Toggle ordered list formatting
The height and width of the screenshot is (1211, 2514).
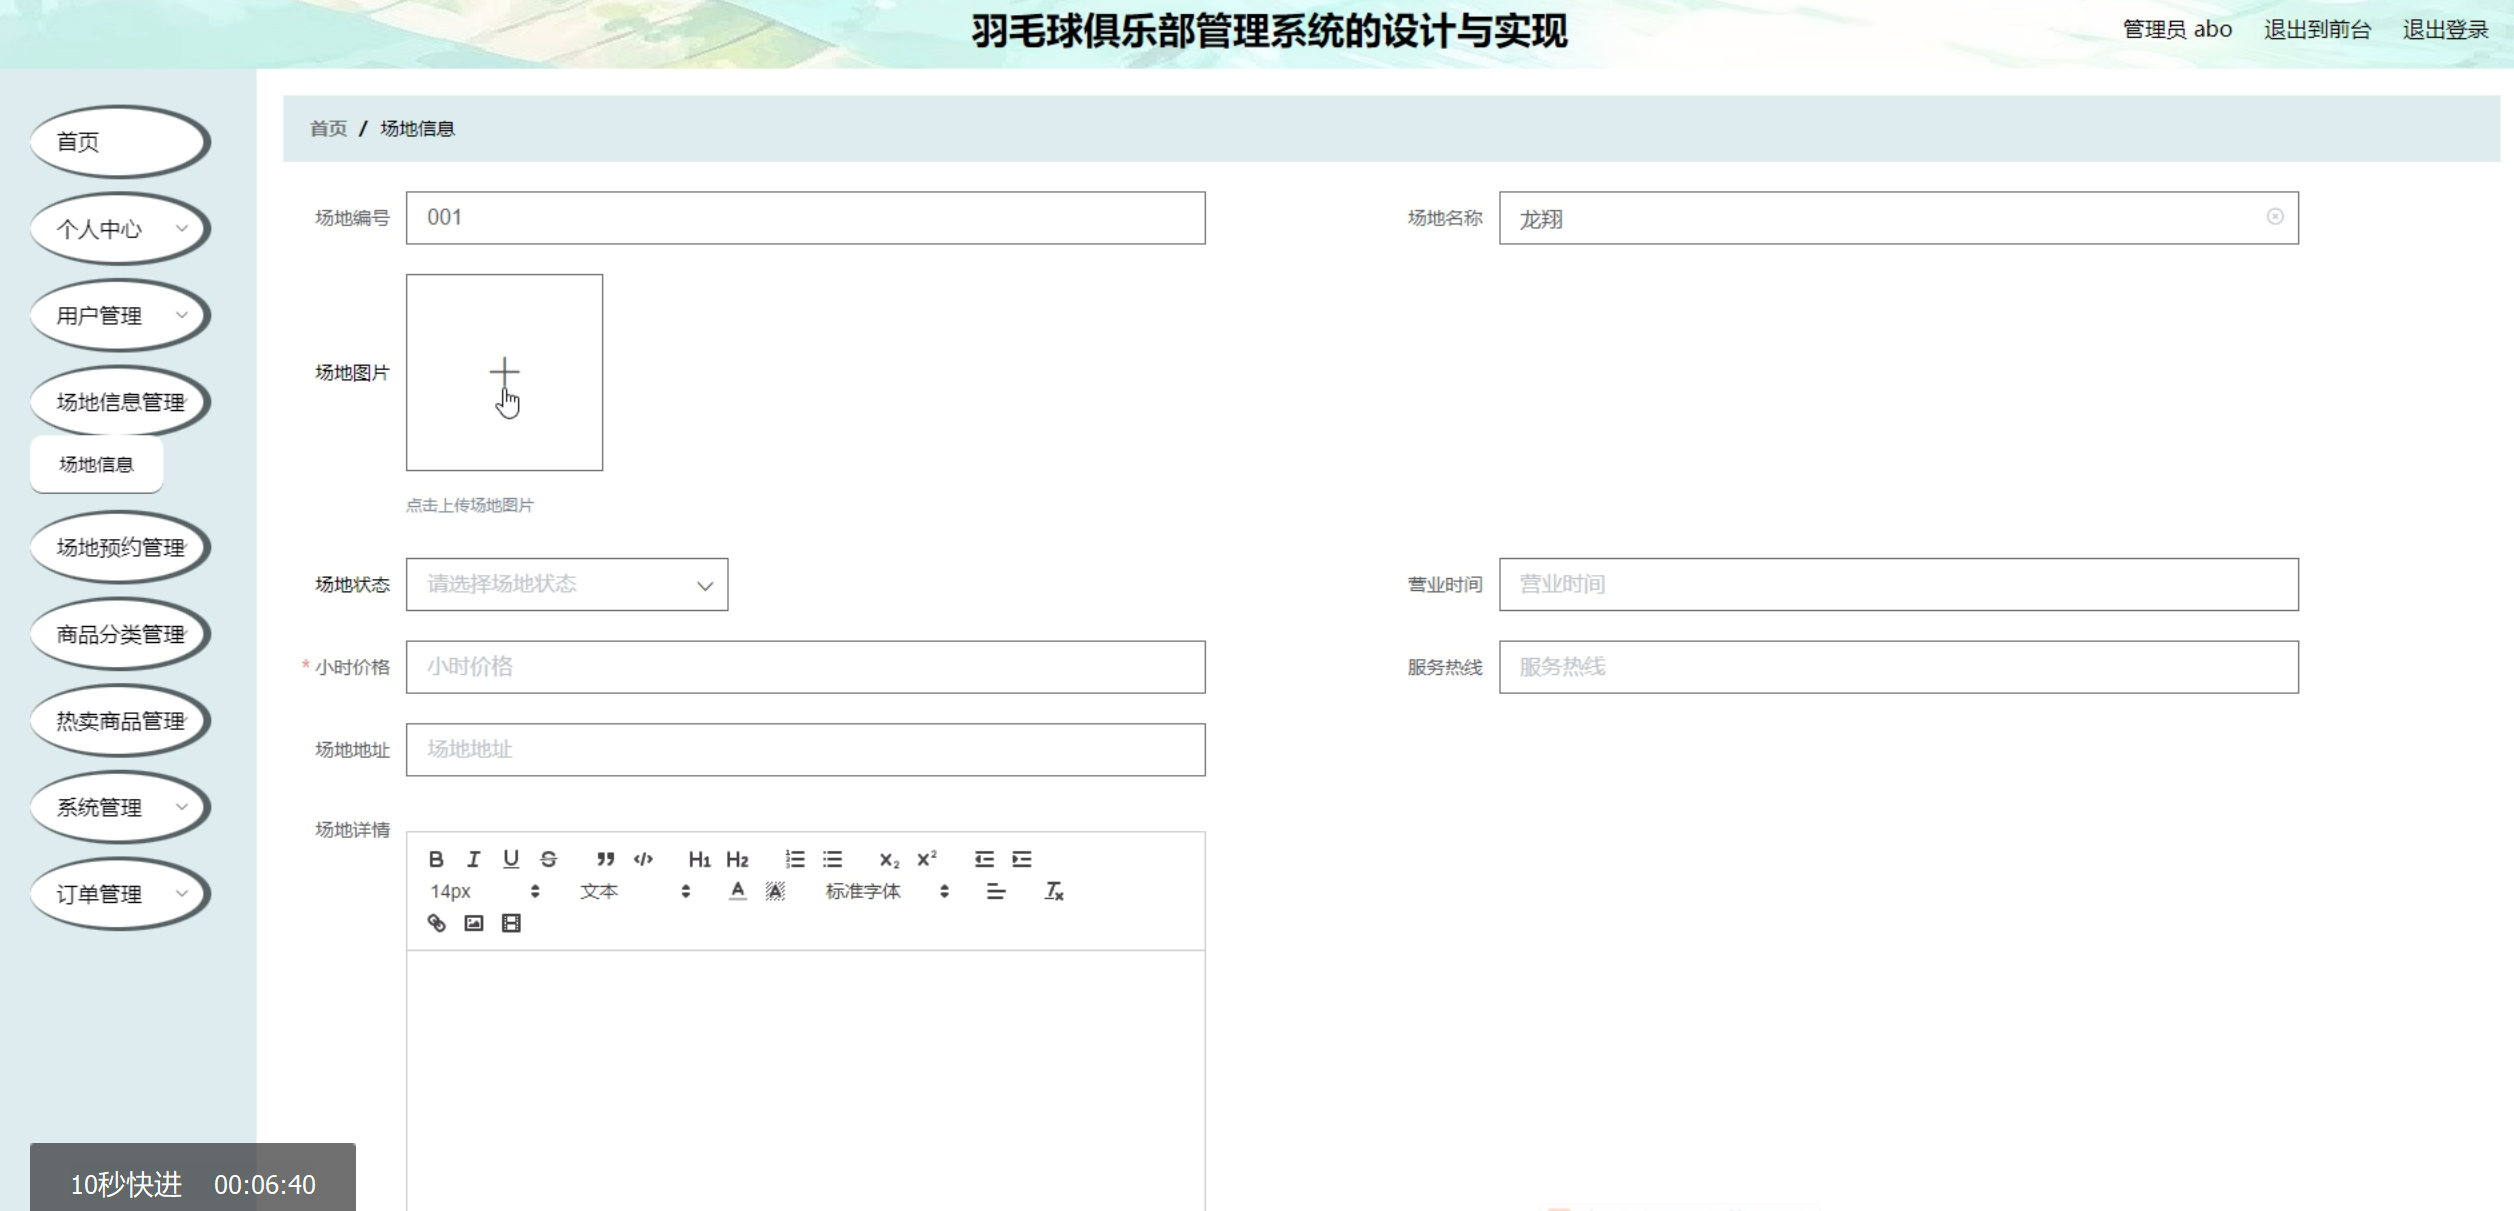(x=795, y=859)
